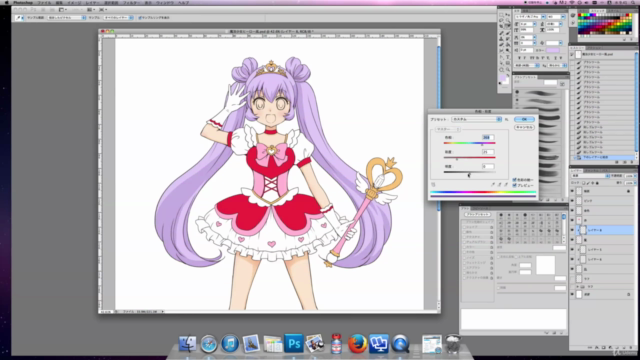Click the lock-all padlock icon in Layers panel
This screenshot has width=640, height=360.
click(x=597, y=183)
